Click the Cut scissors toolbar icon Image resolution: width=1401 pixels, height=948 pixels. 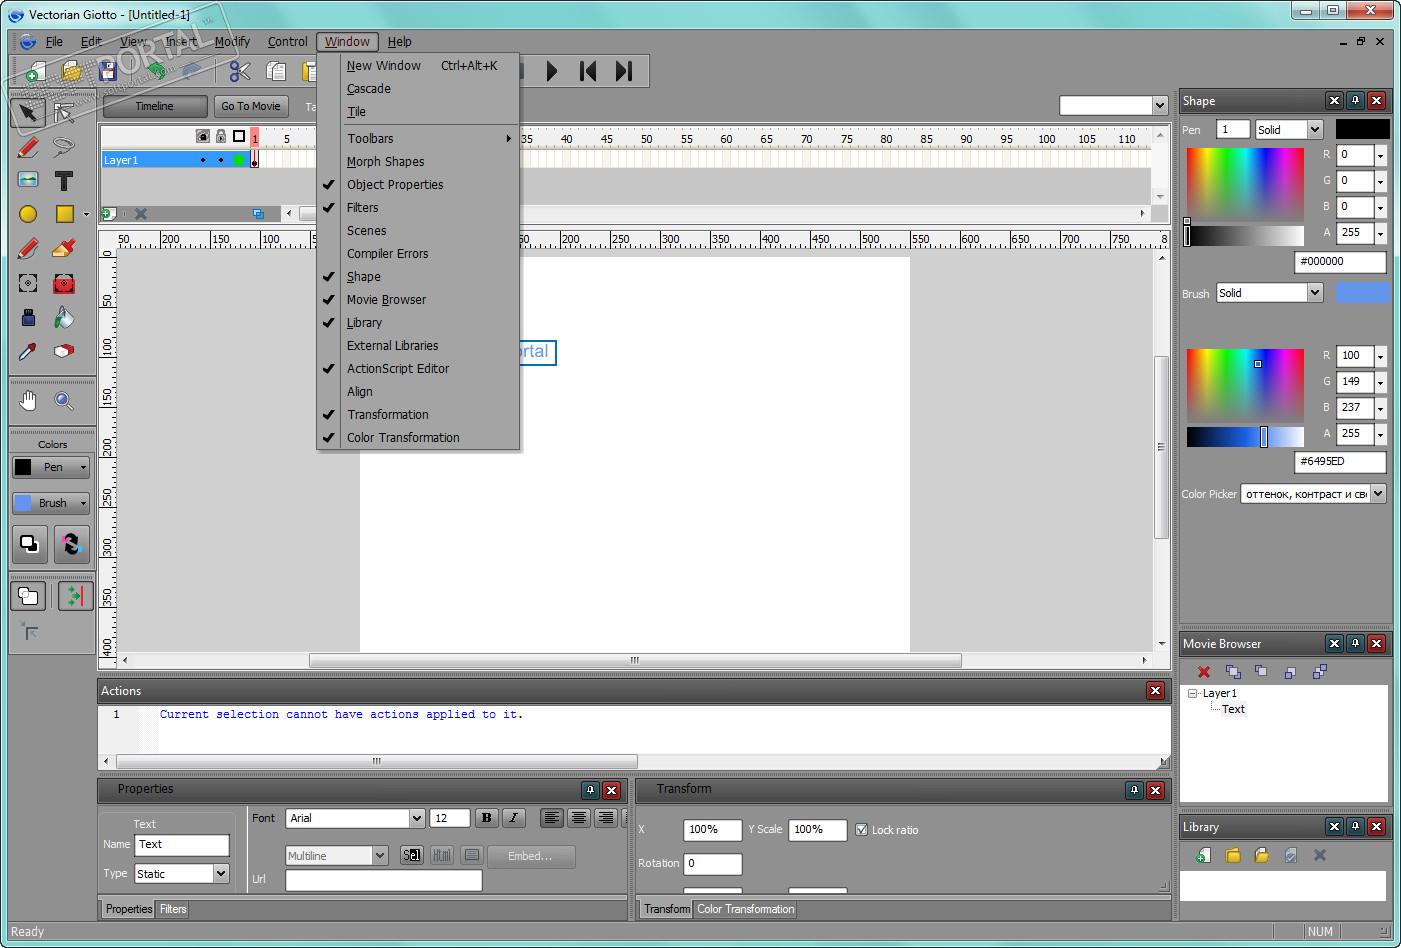click(239, 71)
